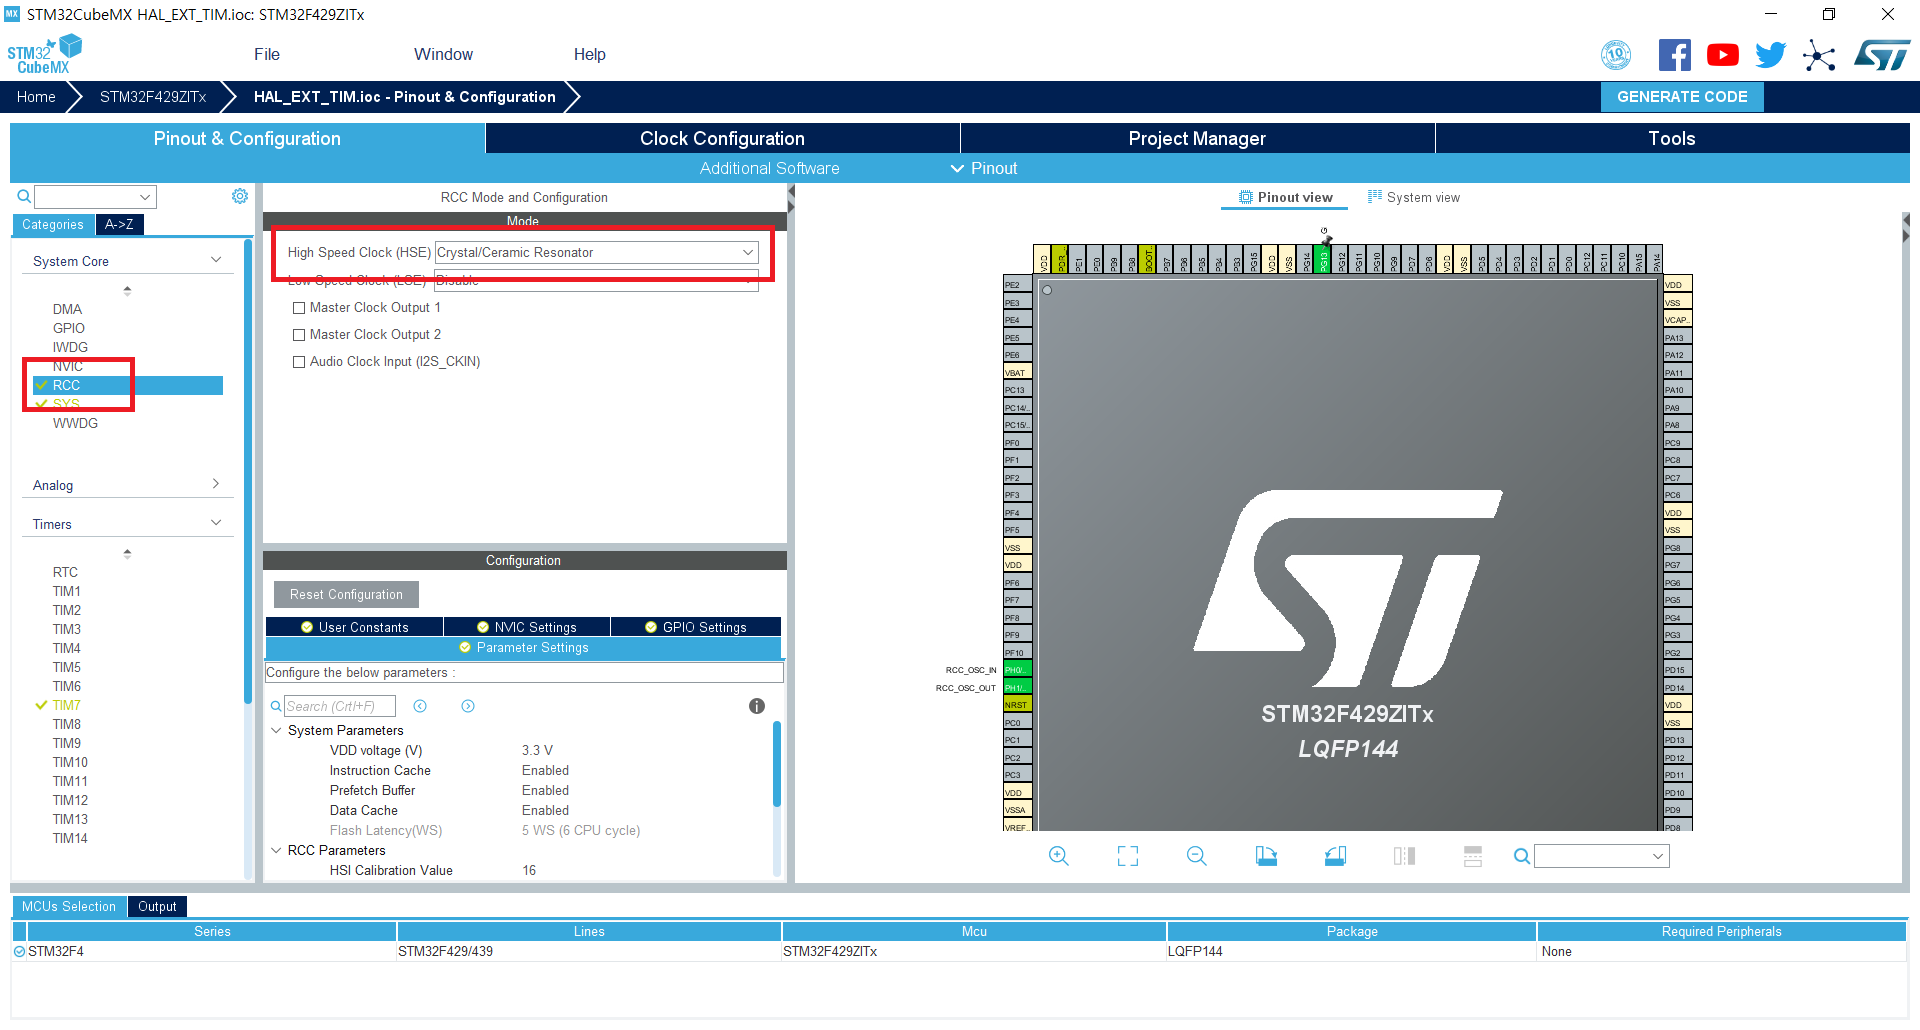Click the ST logo icon
Screen dimensions: 1920x1030
click(1881, 55)
